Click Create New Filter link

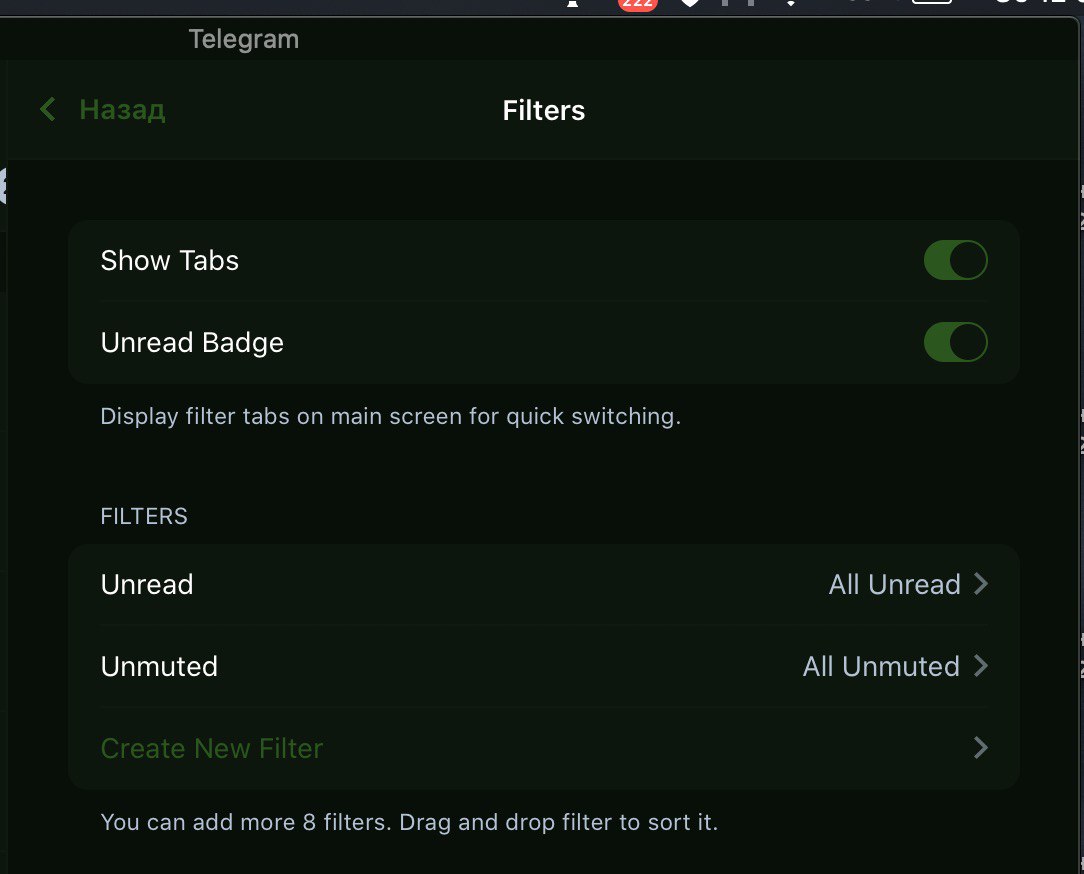212,748
